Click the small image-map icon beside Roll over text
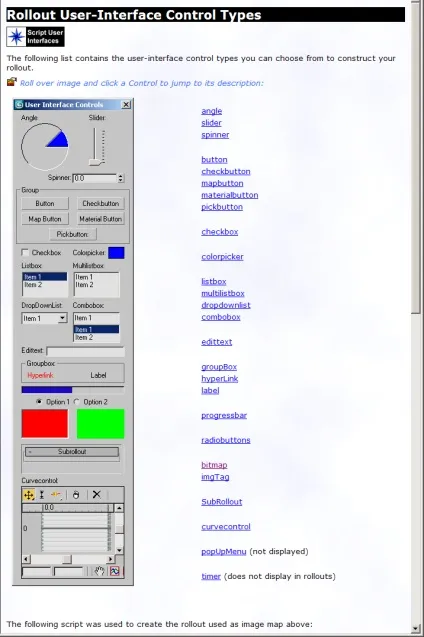The width and height of the screenshot is (424, 637). click(x=12, y=82)
